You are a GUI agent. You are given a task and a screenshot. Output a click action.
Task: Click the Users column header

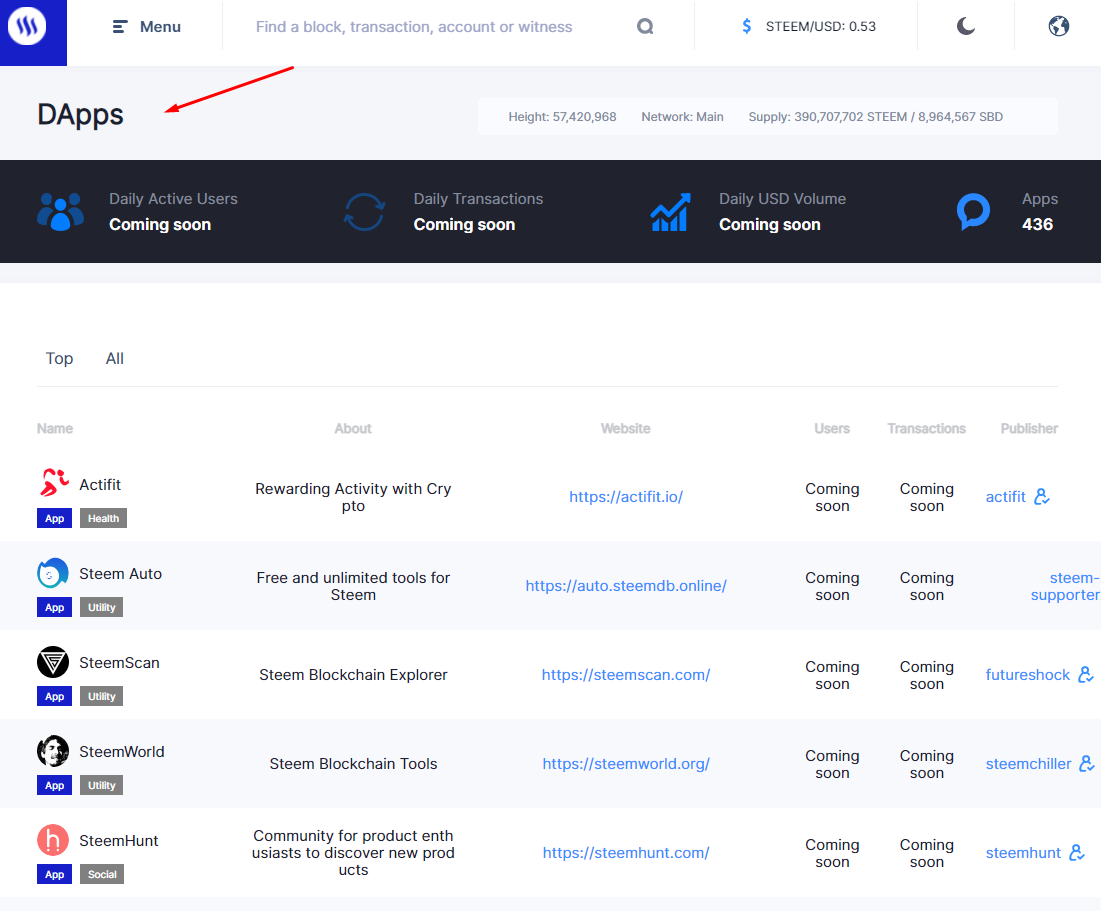click(x=832, y=428)
